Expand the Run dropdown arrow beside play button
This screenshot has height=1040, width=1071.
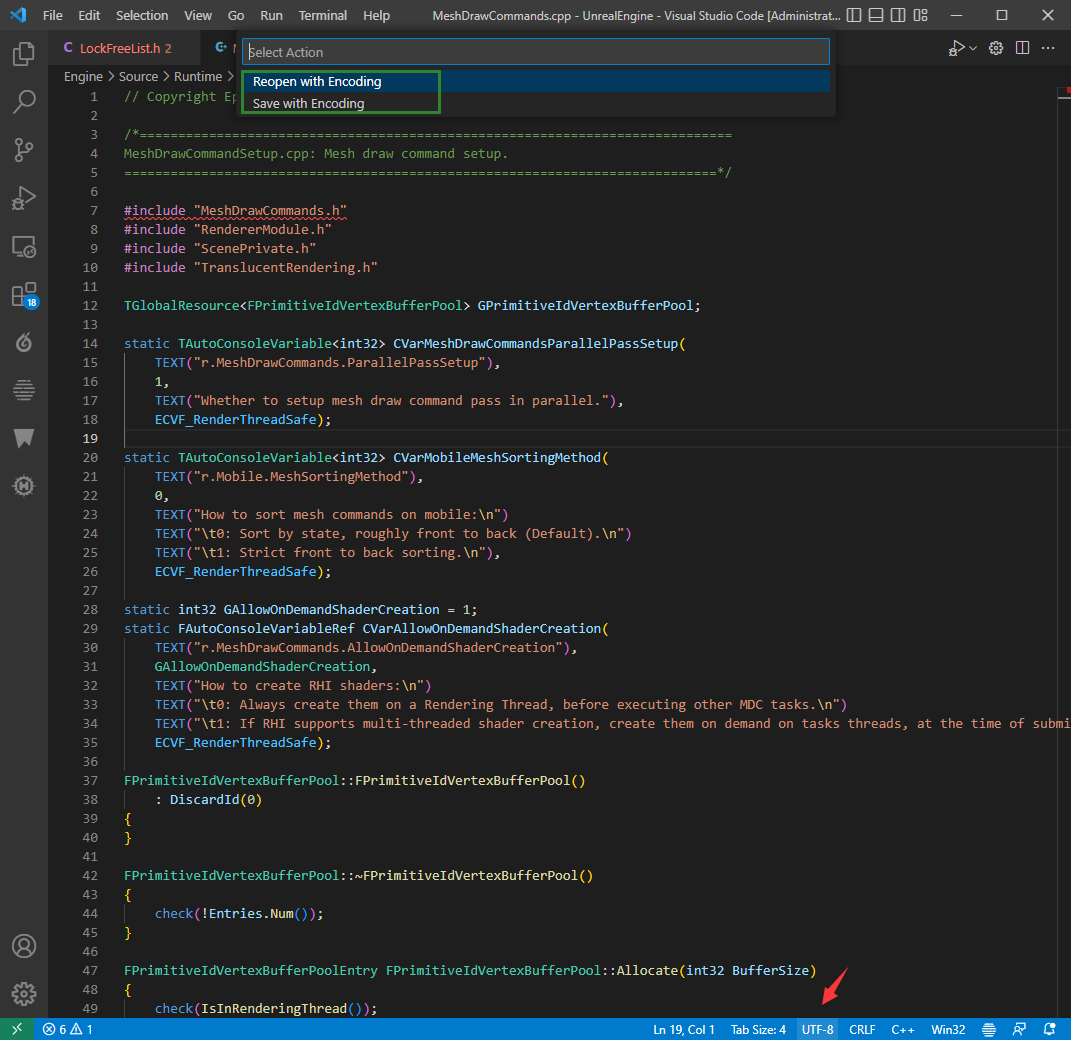coord(973,48)
